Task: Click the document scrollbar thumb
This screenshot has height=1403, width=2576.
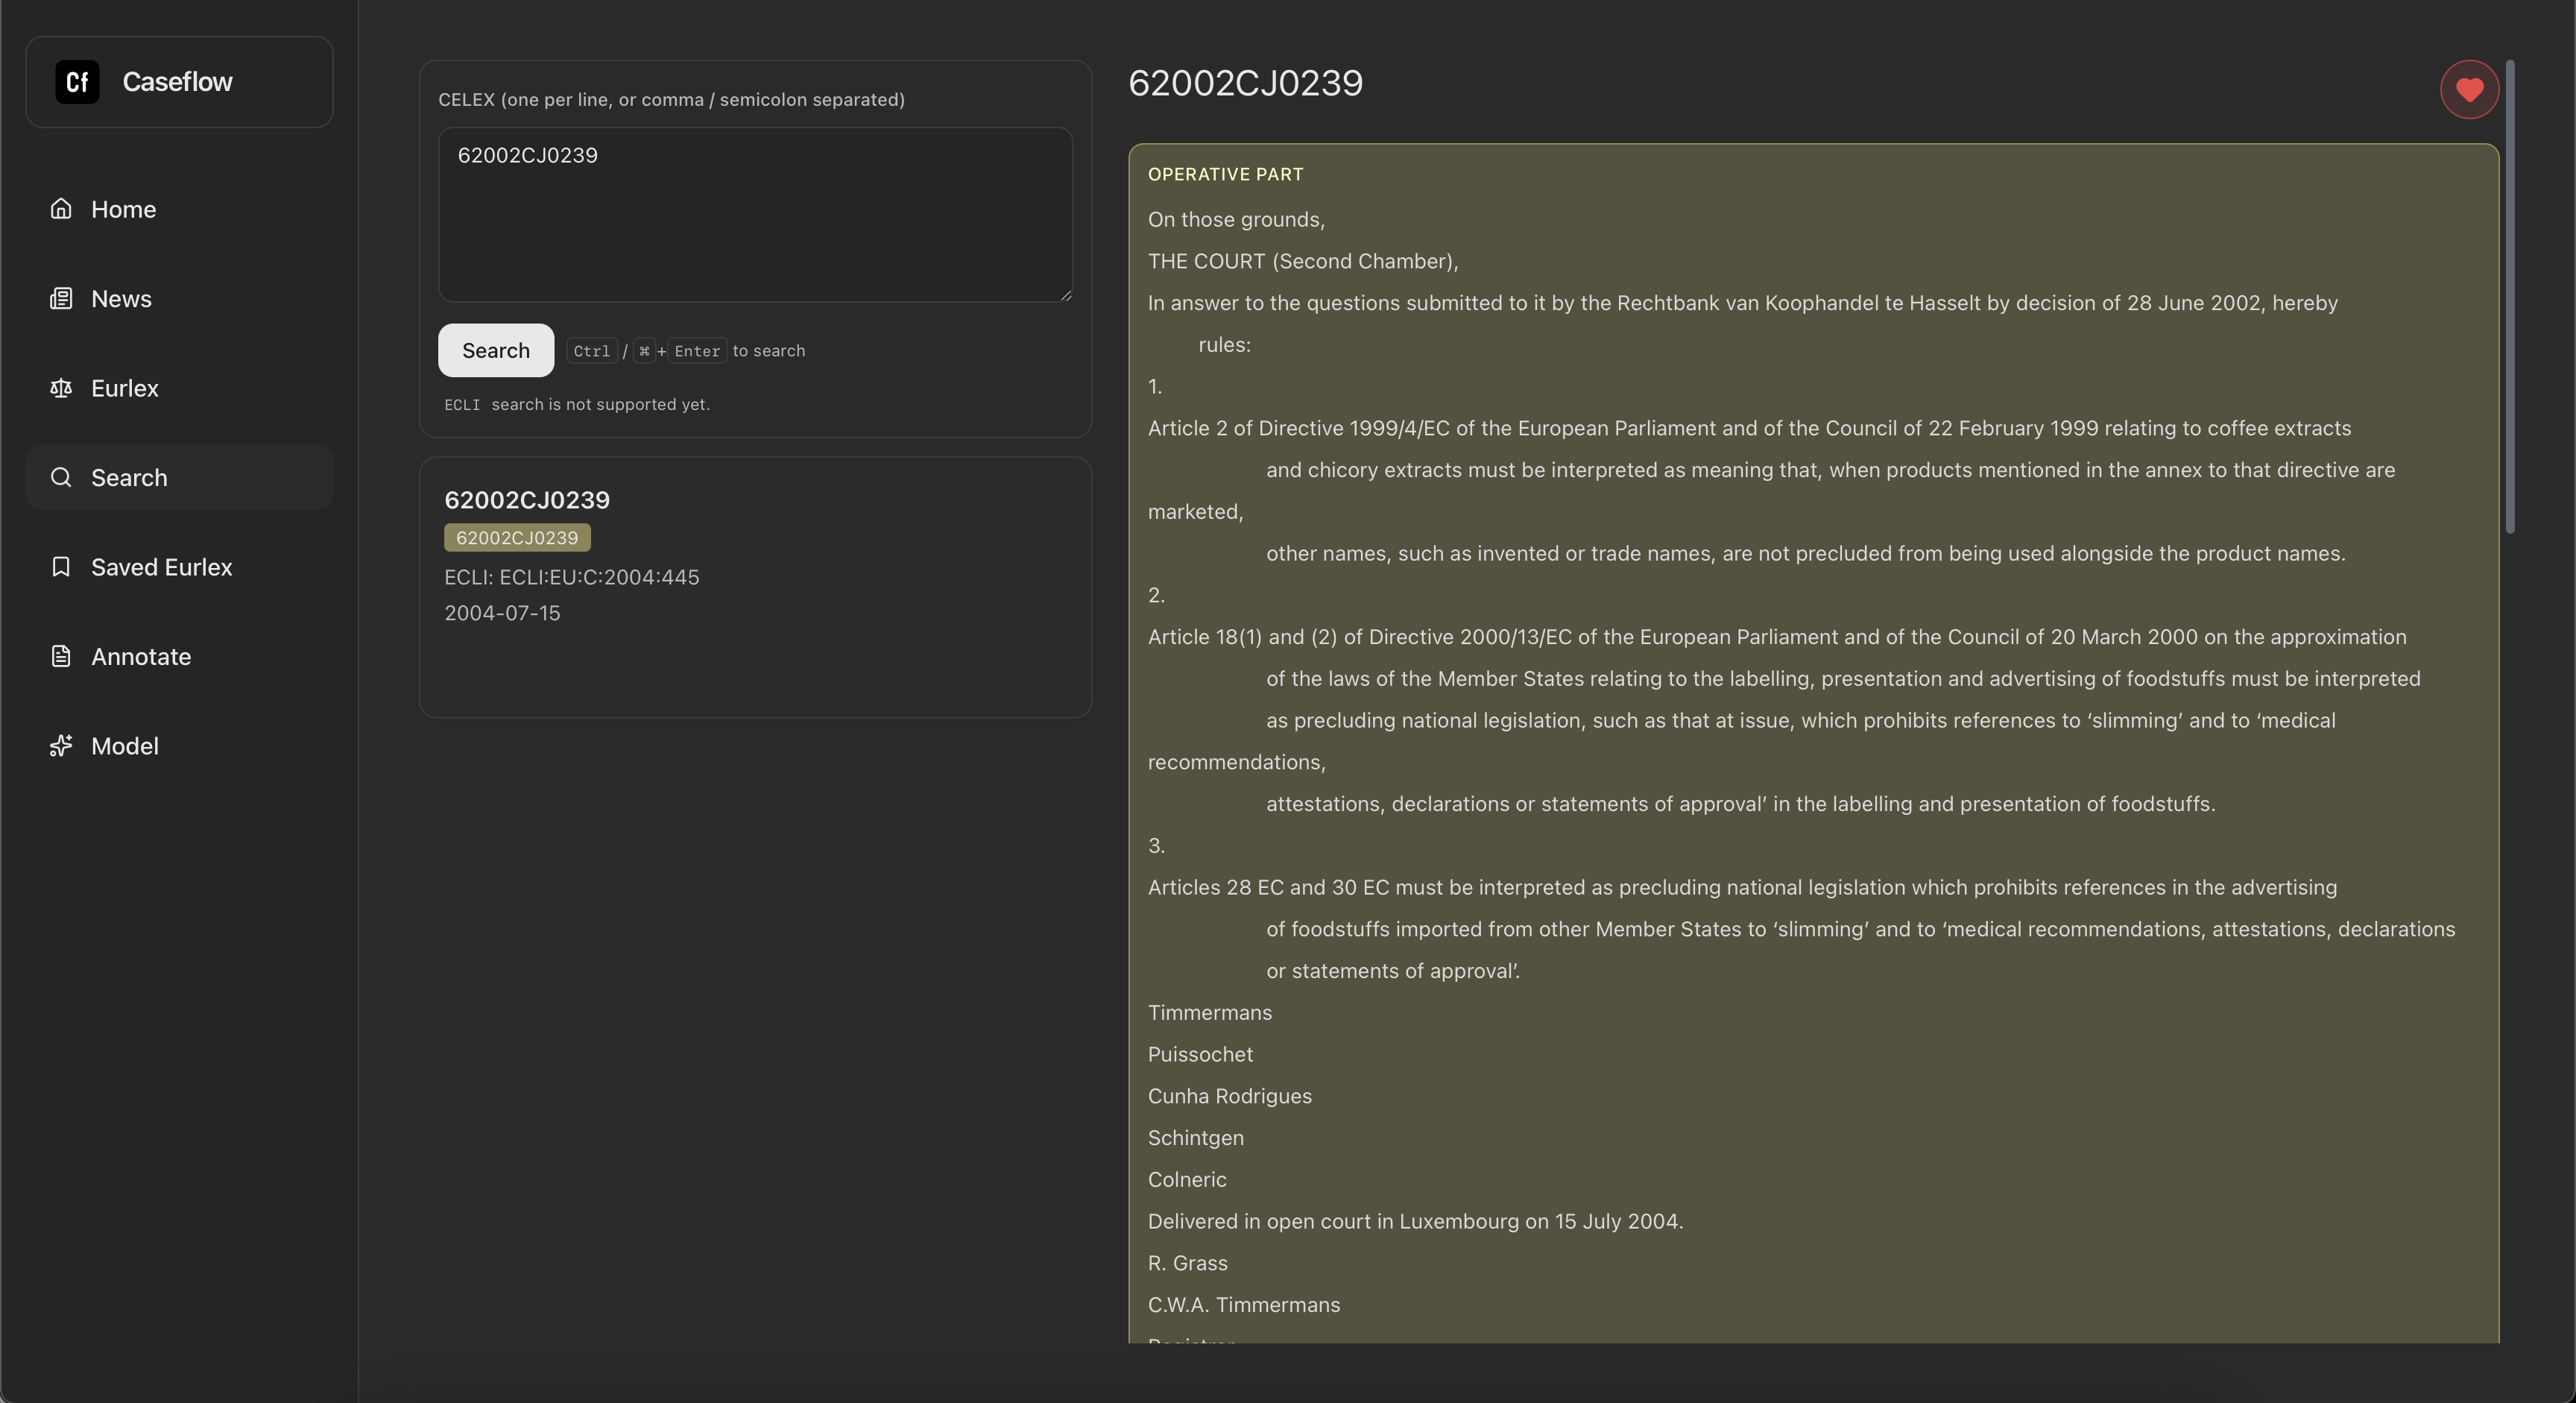Action: pyautogui.click(x=2509, y=297)
